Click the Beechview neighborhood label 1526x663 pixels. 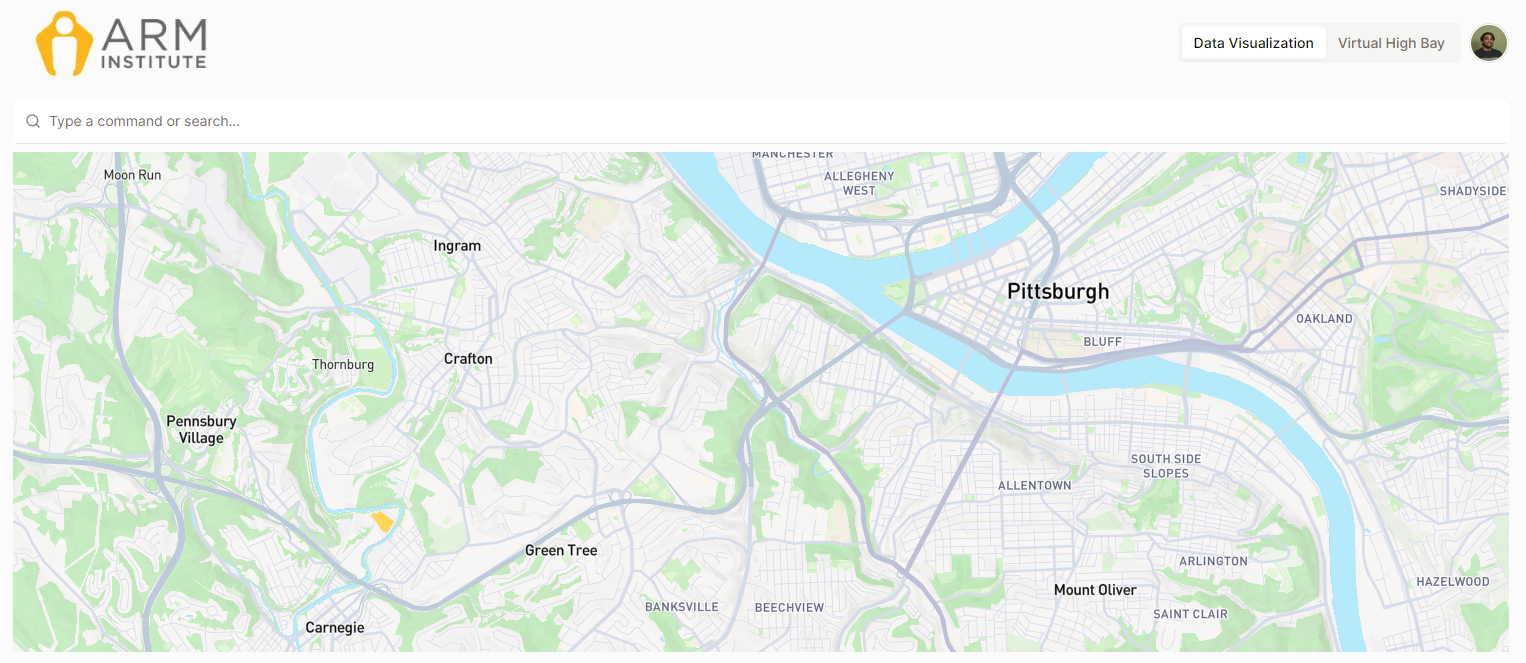(789, 608)
